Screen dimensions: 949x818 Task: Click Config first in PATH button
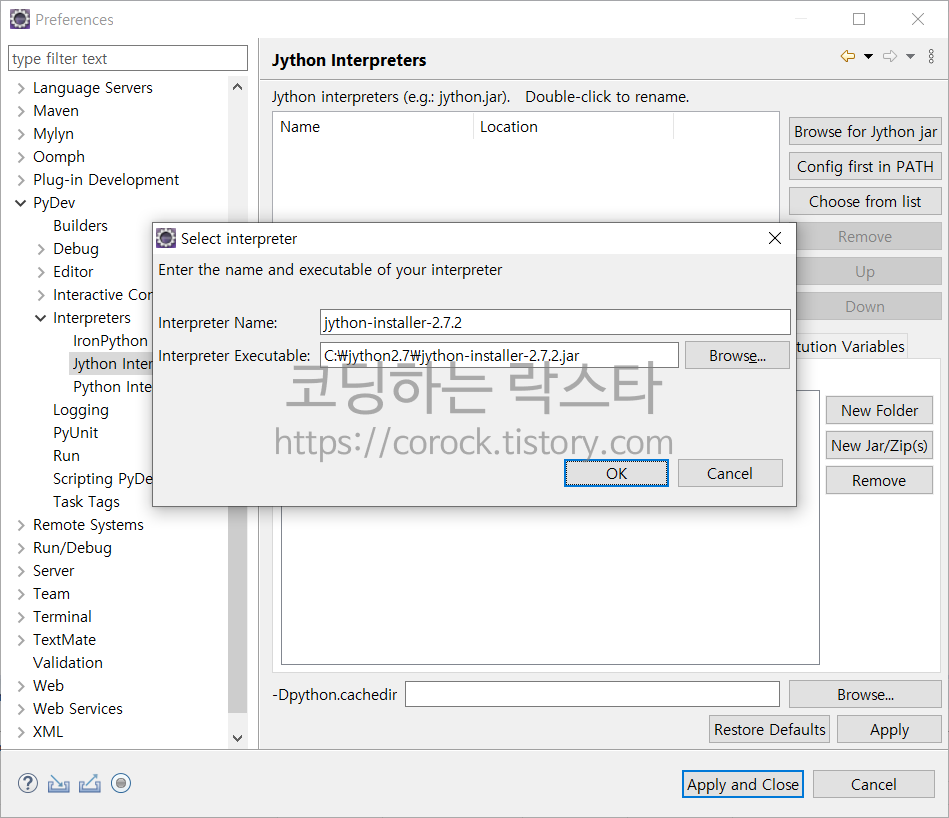[865, 166]
